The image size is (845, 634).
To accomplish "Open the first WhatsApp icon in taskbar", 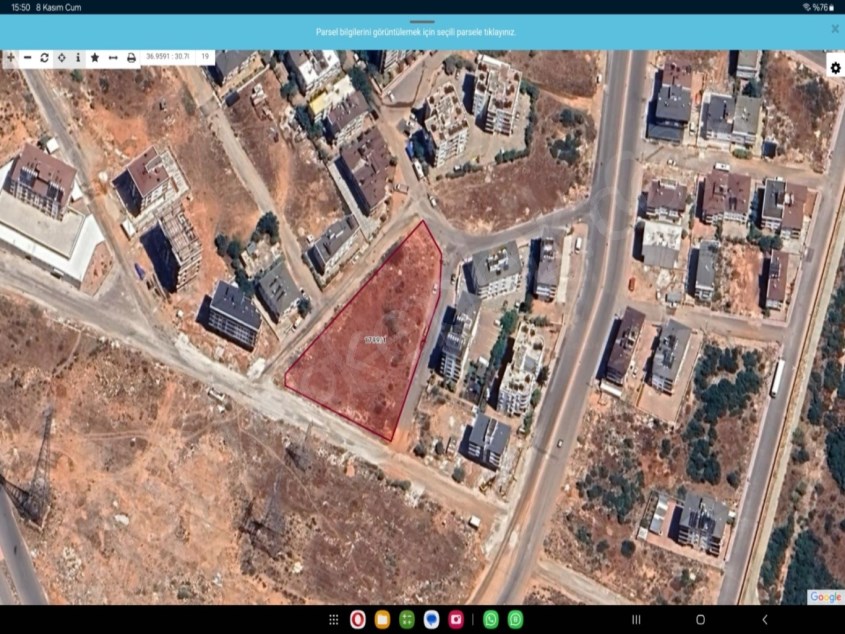I will point(491,620).
